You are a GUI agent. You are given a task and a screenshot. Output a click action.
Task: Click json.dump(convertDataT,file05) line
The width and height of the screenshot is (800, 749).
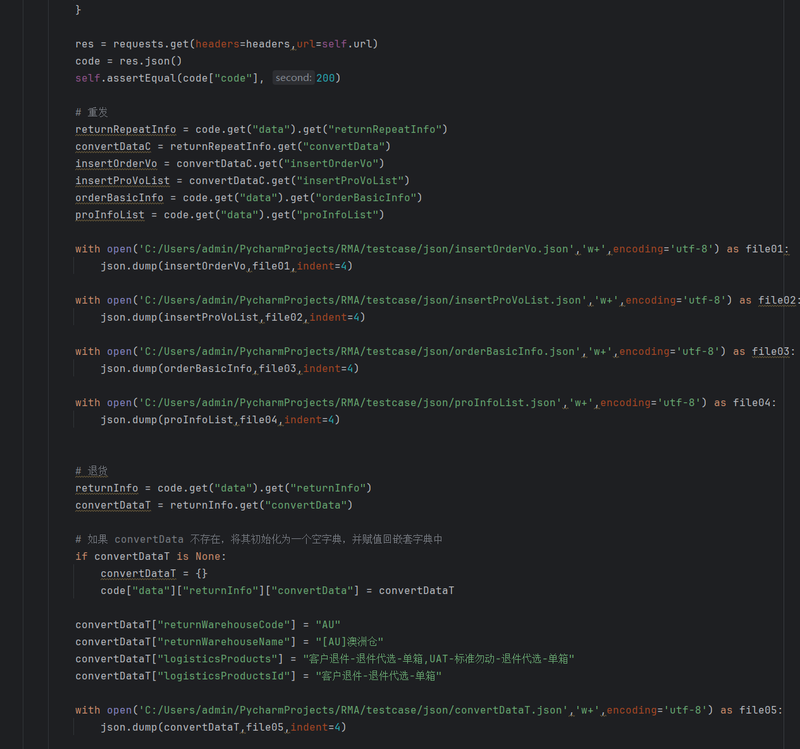click(x=223, y=728)
